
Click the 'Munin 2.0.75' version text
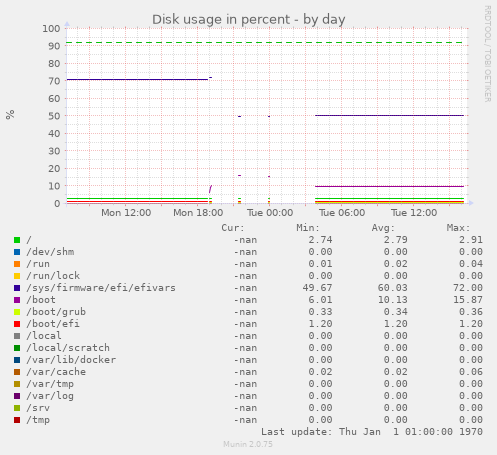(x=248, y=444)
